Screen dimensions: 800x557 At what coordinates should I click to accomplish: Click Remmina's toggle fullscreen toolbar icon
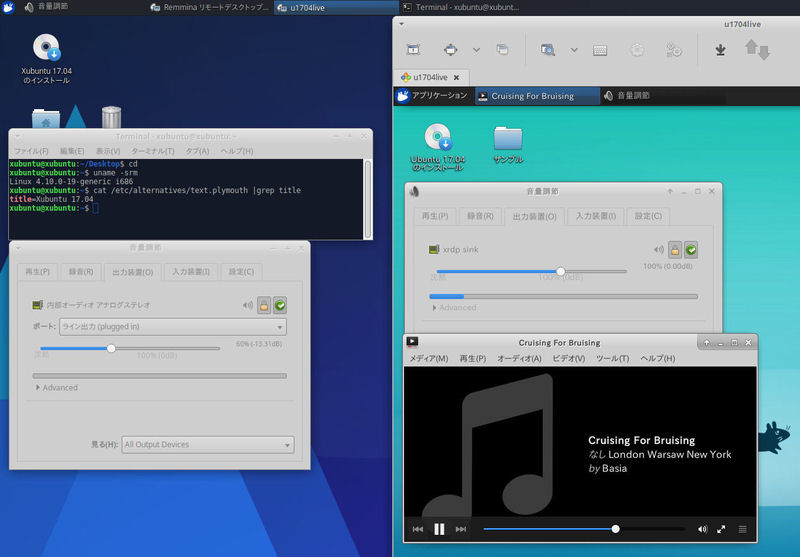click(x=450, y=49)
